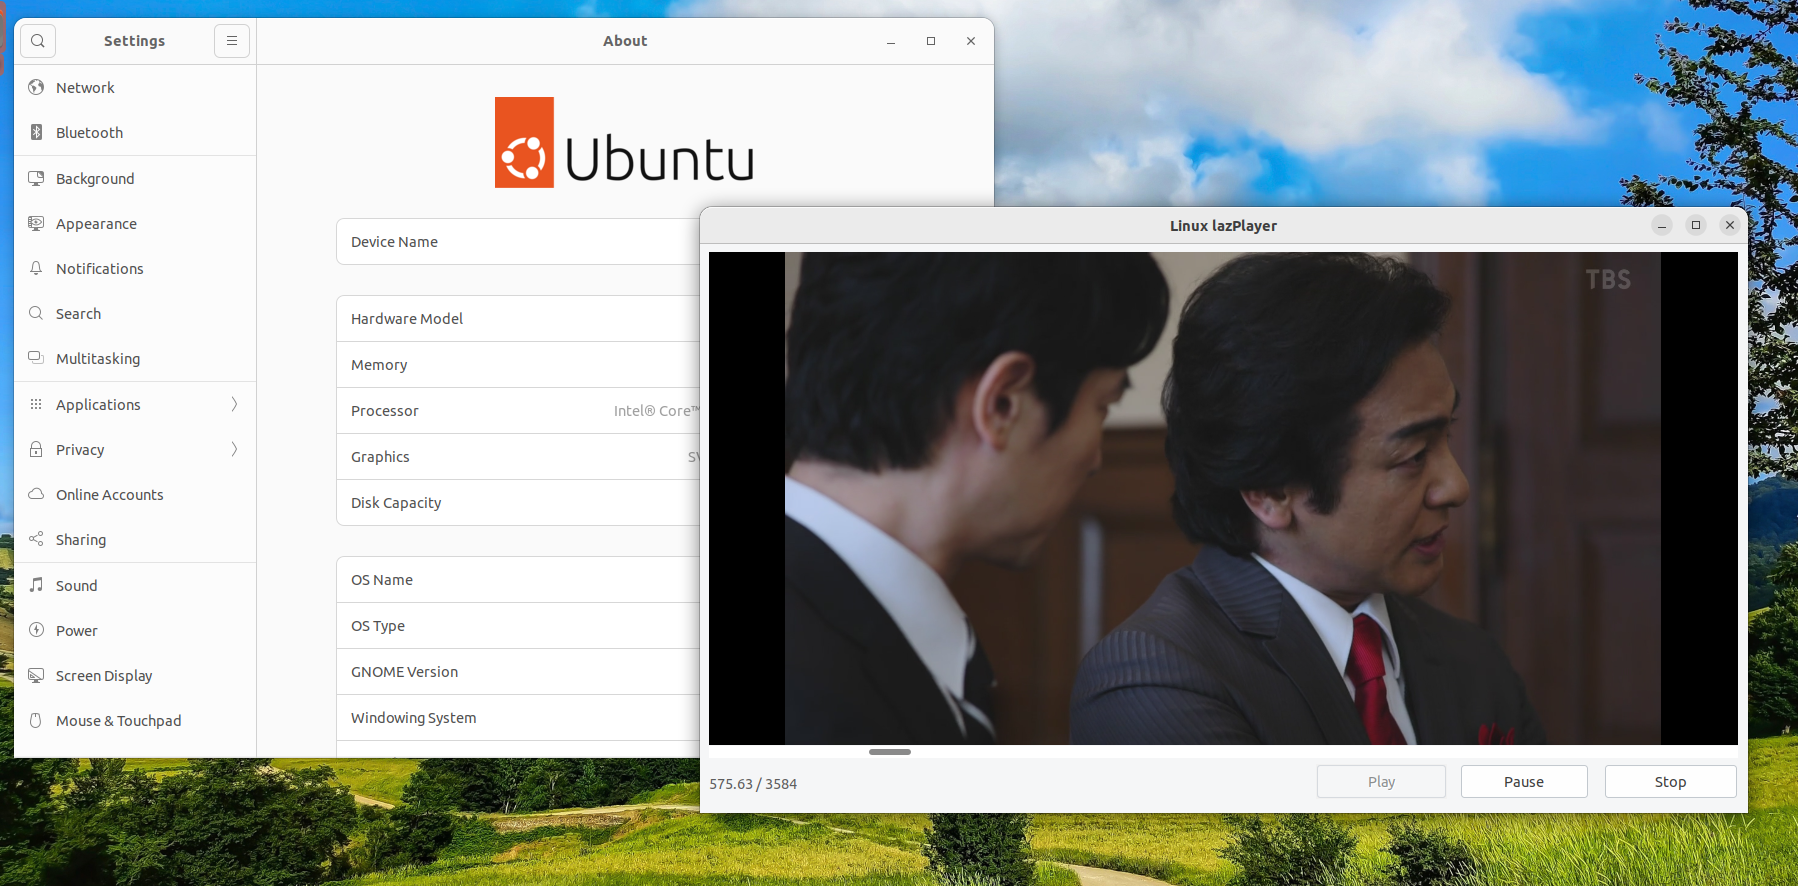Open Online Accounts settings
The height and width of the screenshot is (886, 1798).
tap(135, 494)
